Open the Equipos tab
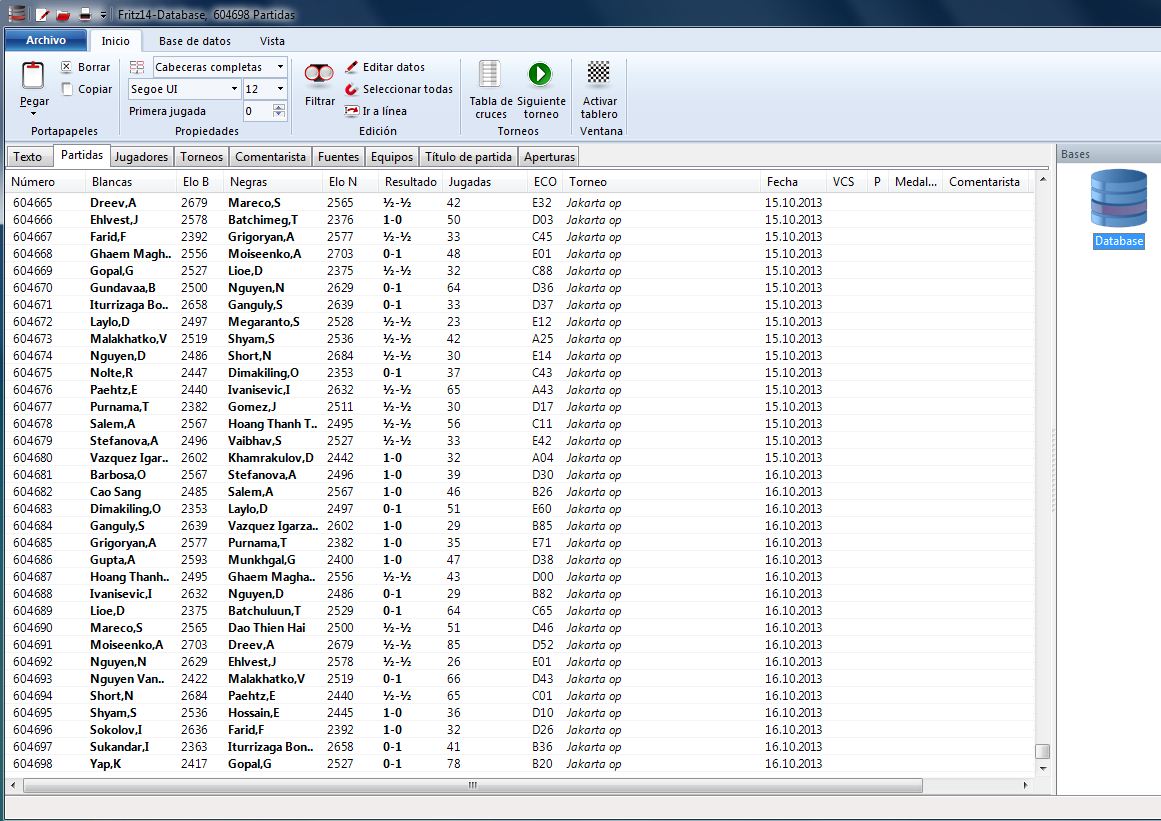This screenshot has width=1161, height=821. click(392, 156)
